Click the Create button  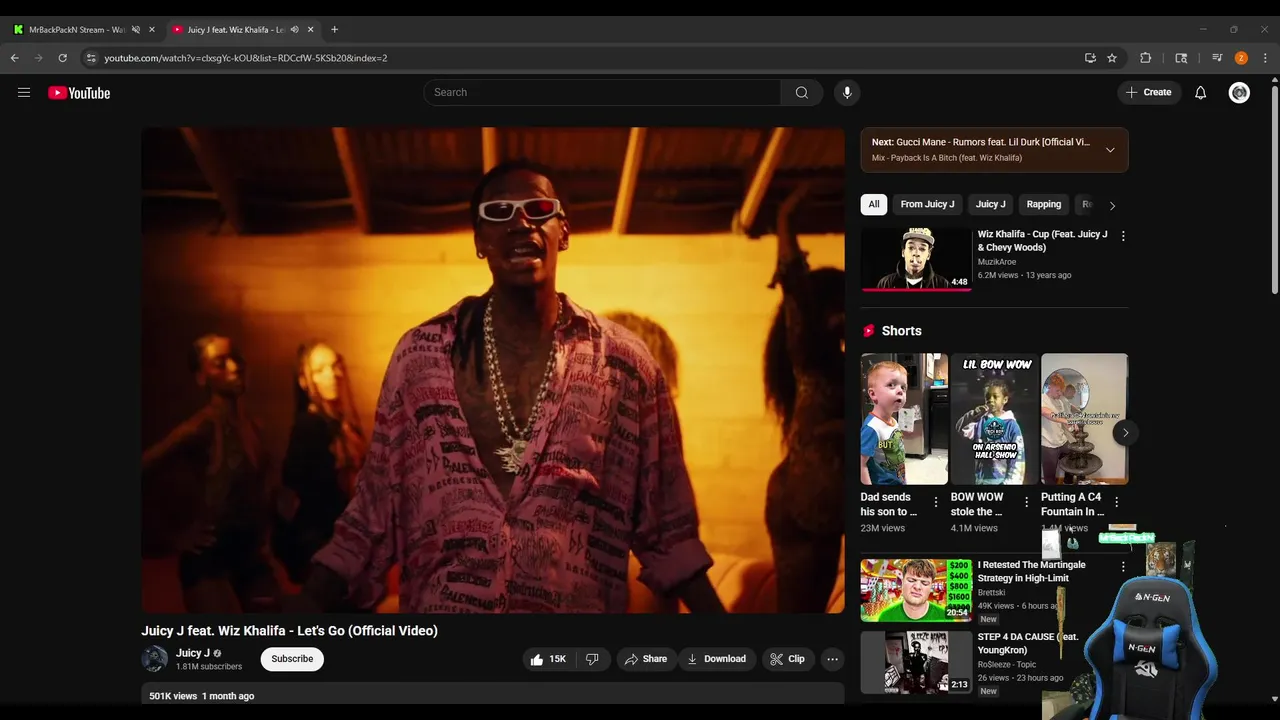(1149, 92)
